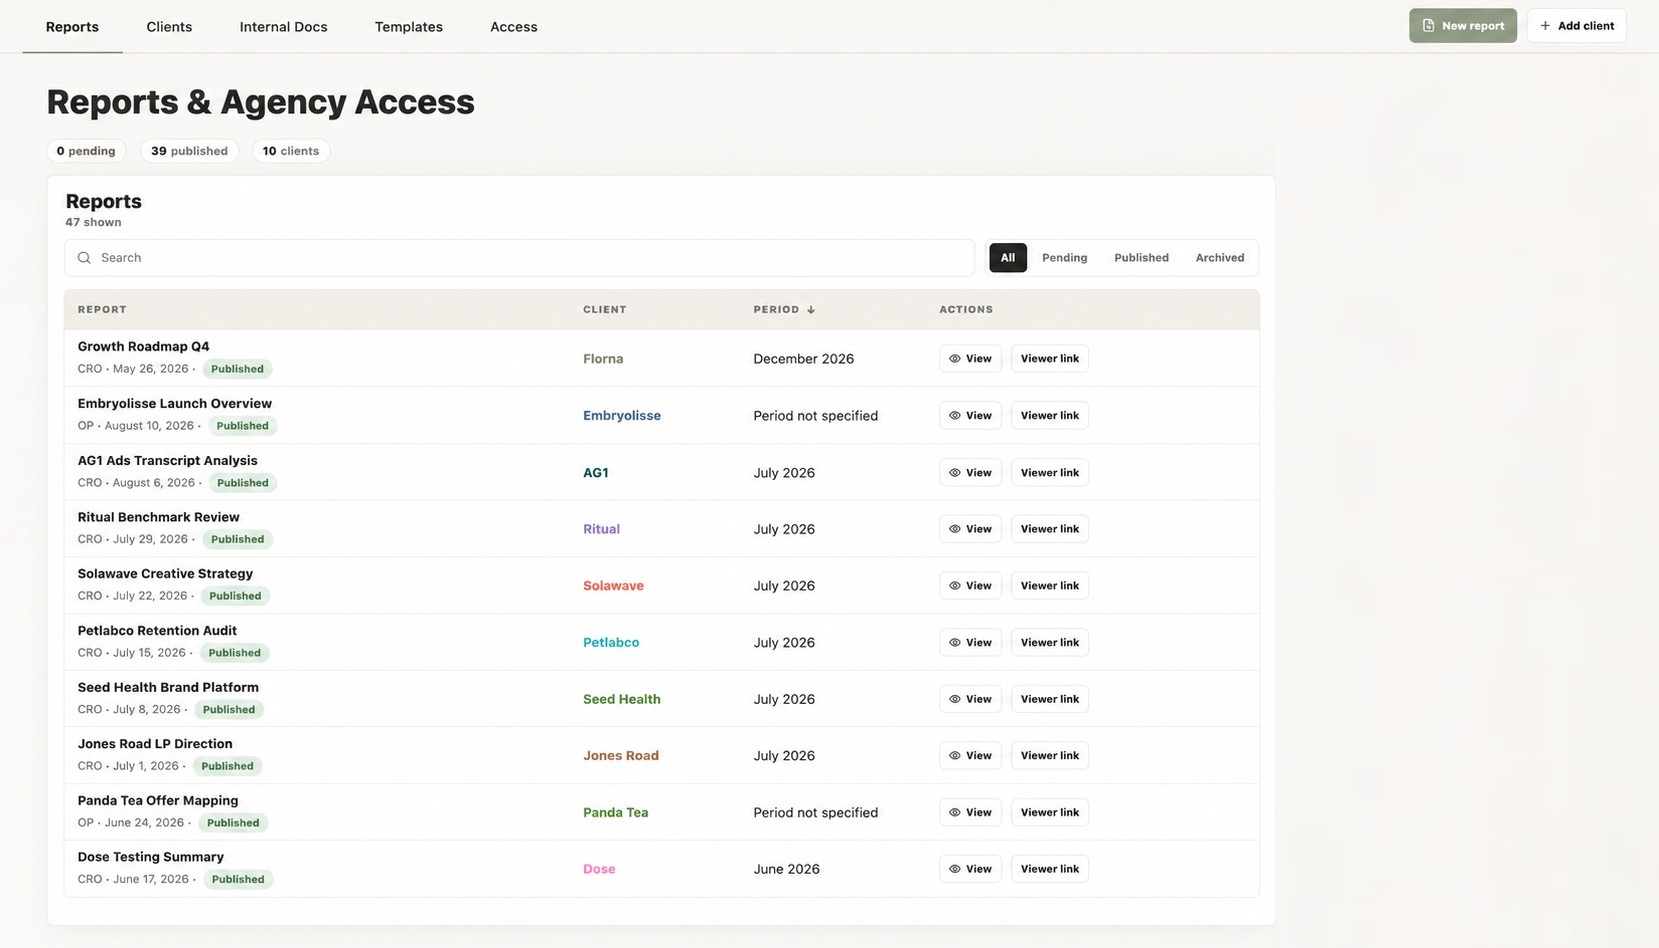Click the '10 clients' stat pill
The height and width of the screenshot is (948, 1659).
coord(291,151)
